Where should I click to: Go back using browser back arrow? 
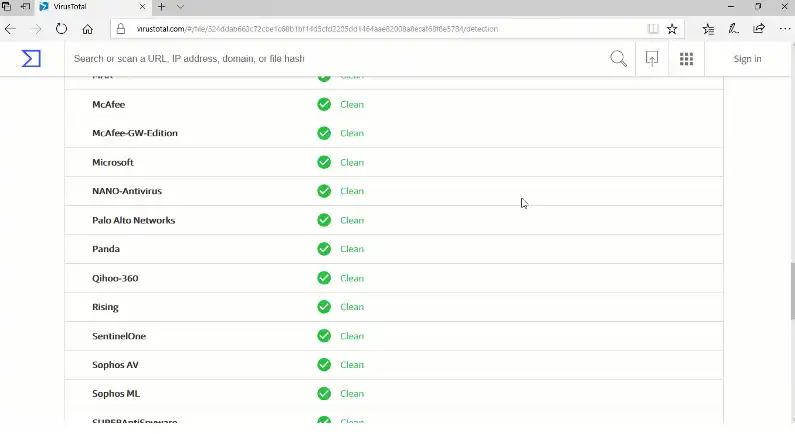[x=10, y=29]
